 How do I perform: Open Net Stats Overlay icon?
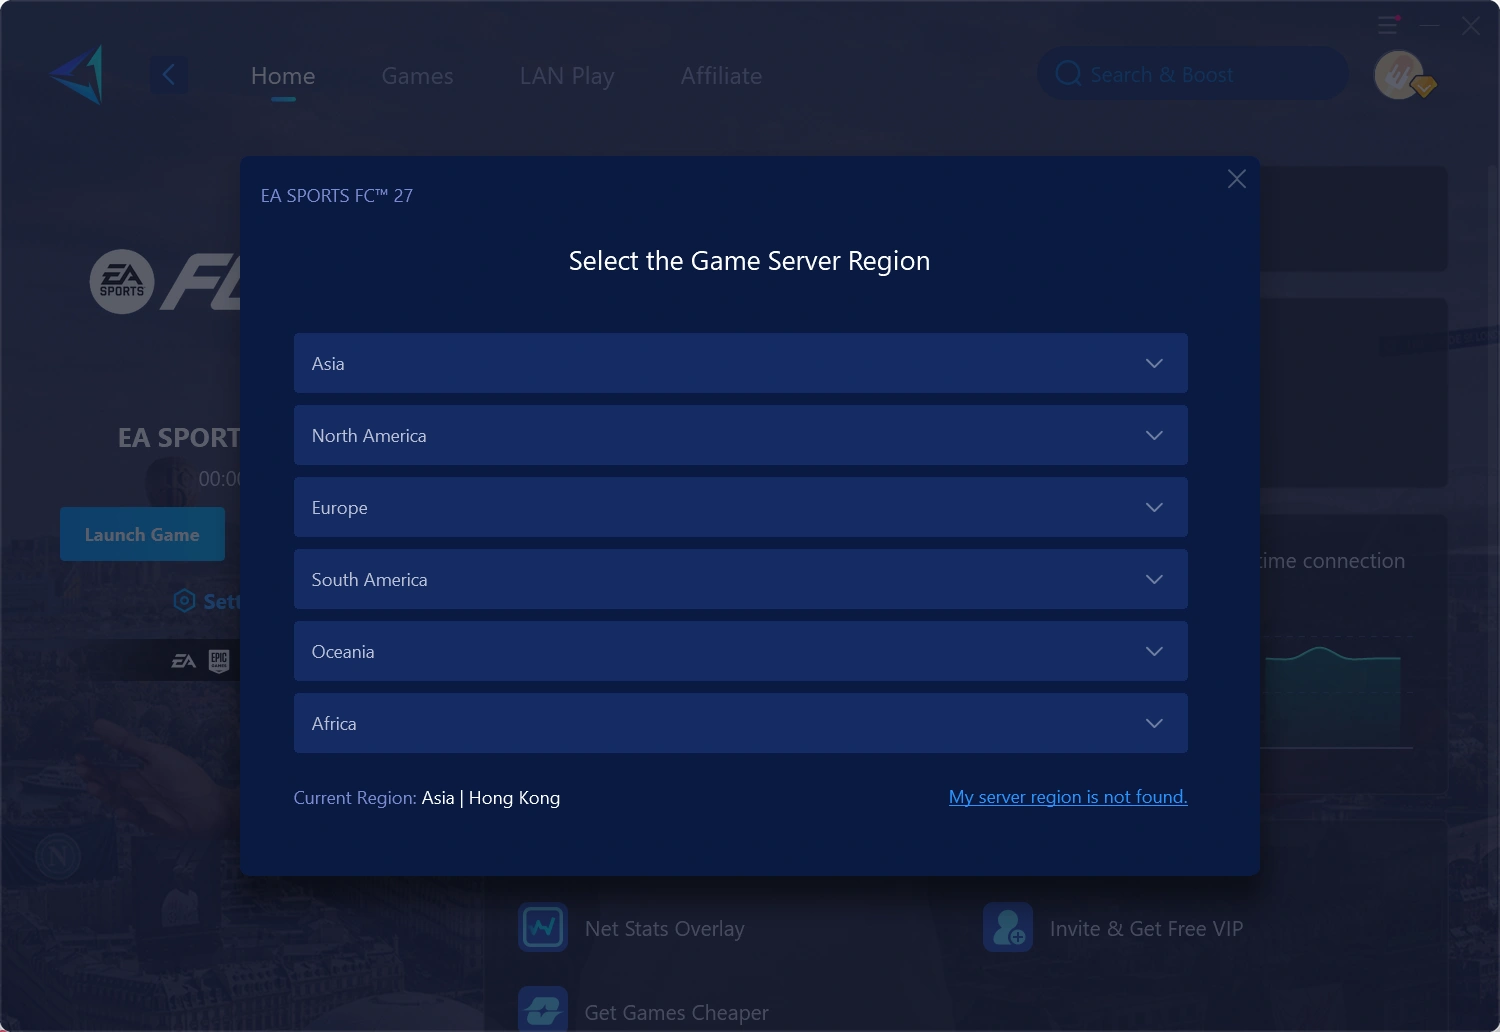(x=543, y=928)
